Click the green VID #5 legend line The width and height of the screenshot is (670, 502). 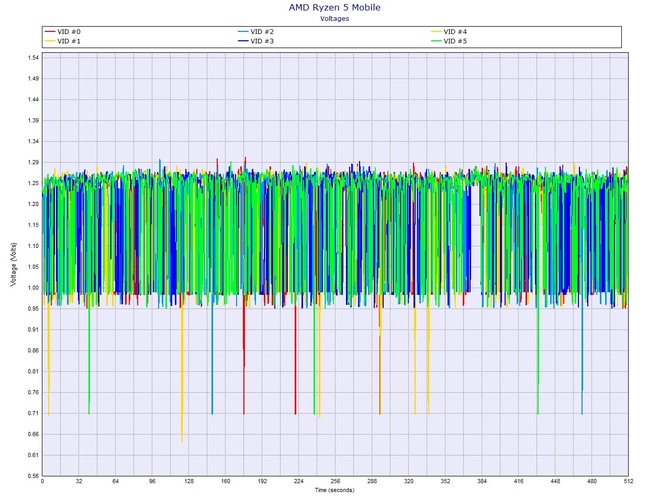pyautogui.click(x=436, y=41)
